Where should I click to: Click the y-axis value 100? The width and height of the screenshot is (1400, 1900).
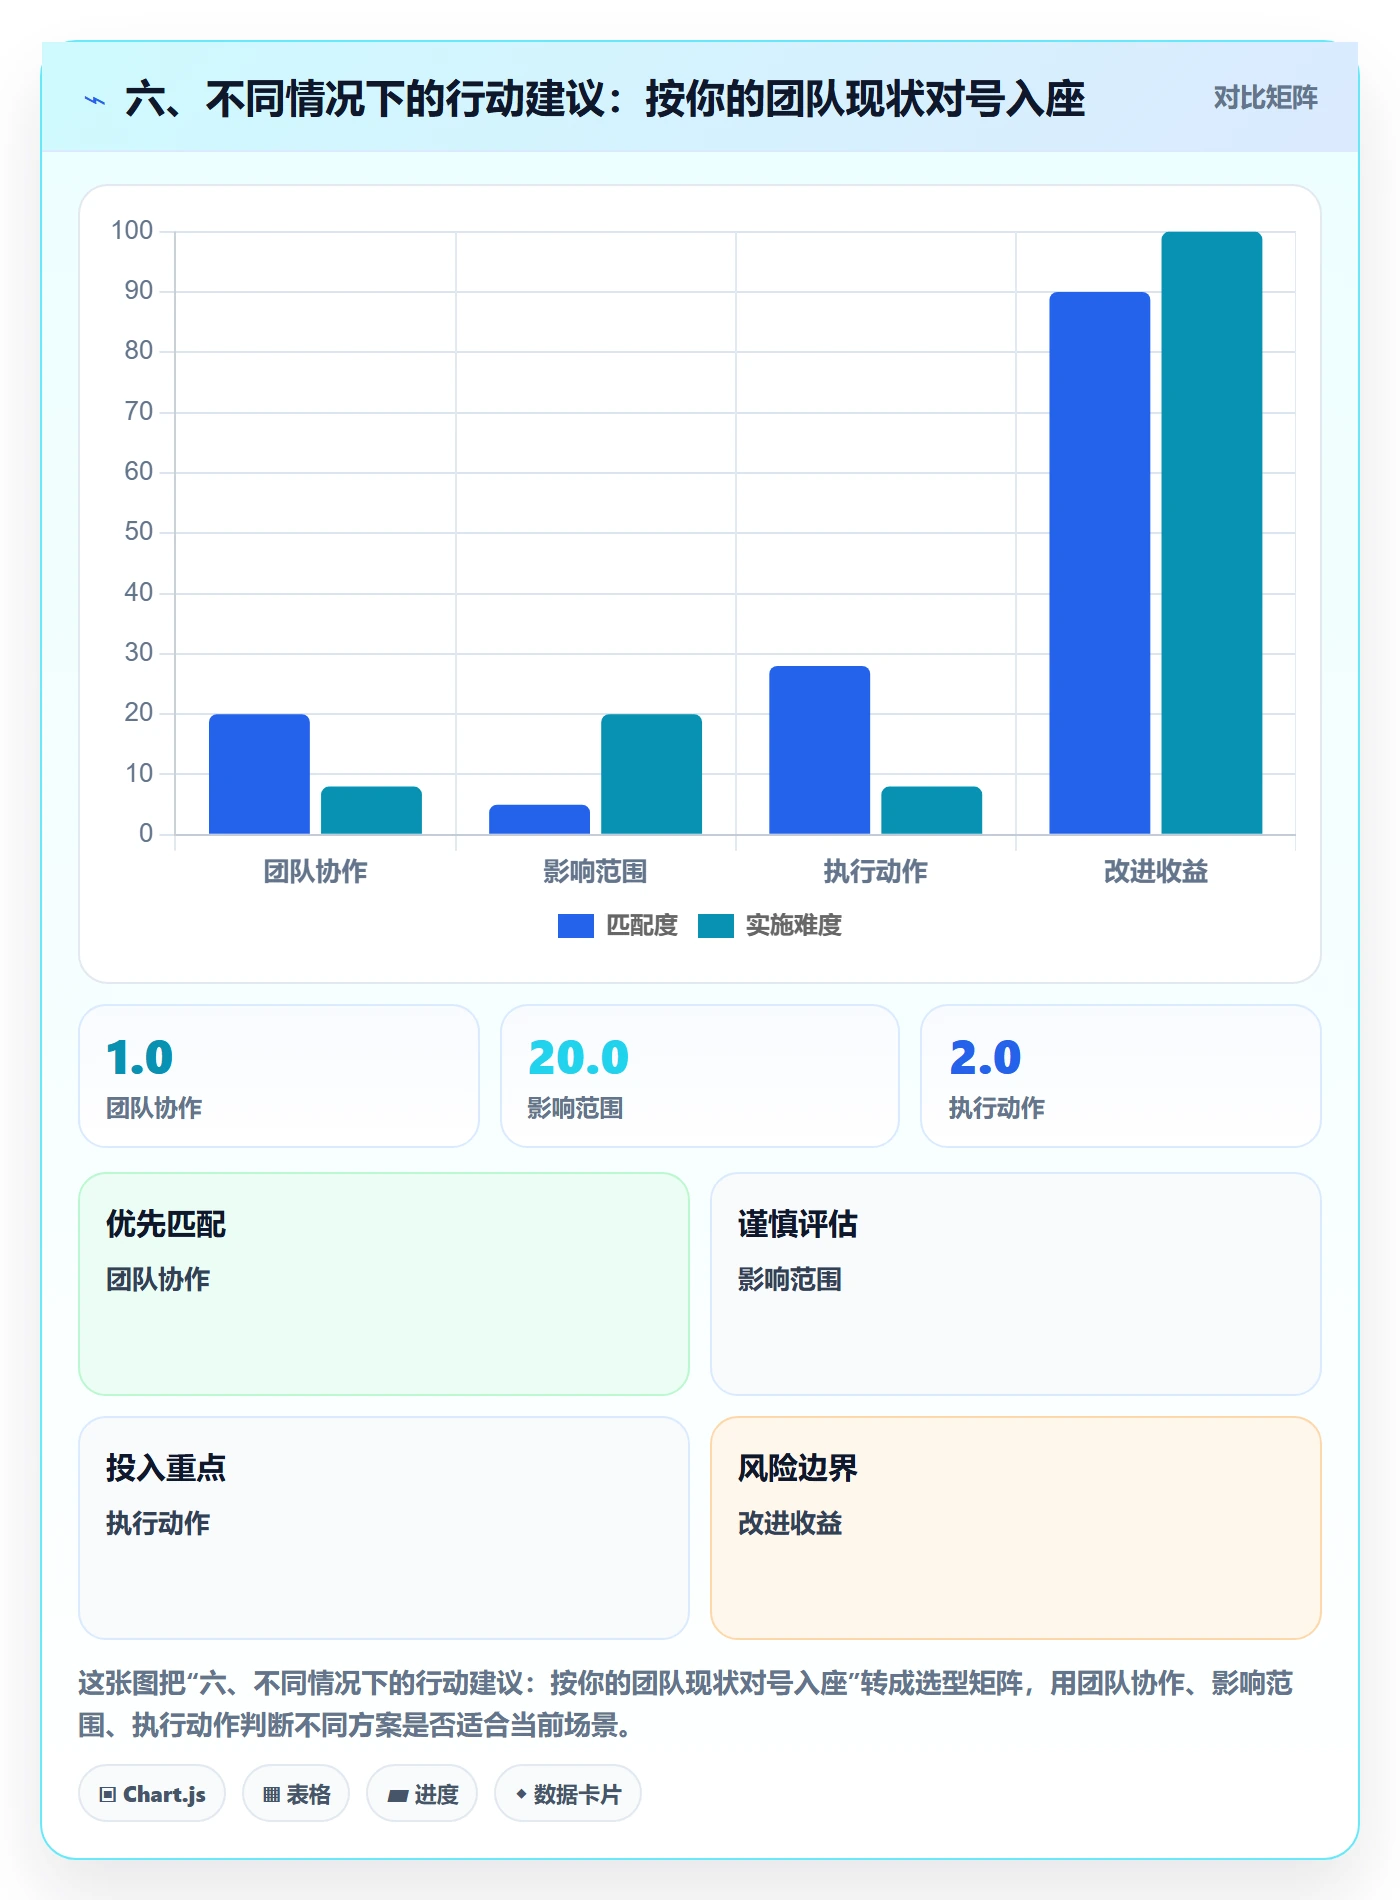pos(132,231)
